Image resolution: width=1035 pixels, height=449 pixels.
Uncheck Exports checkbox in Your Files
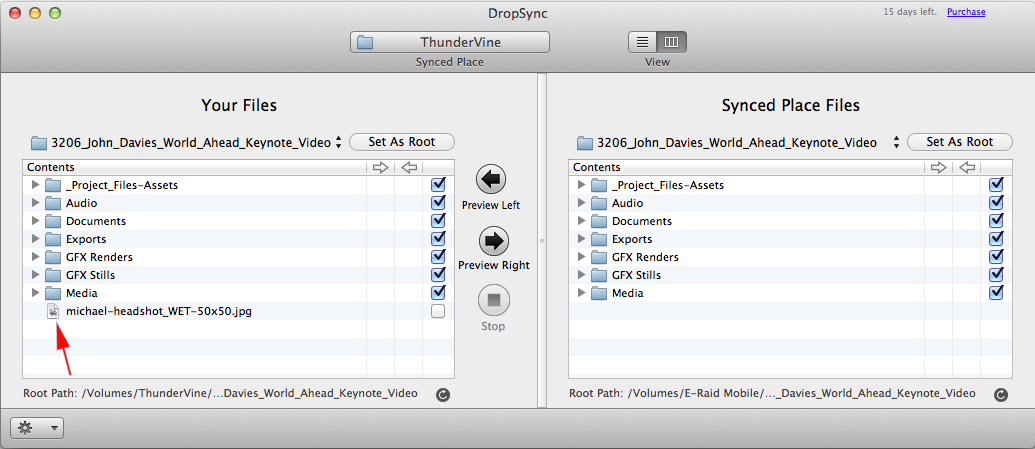[x=438, y=238]
